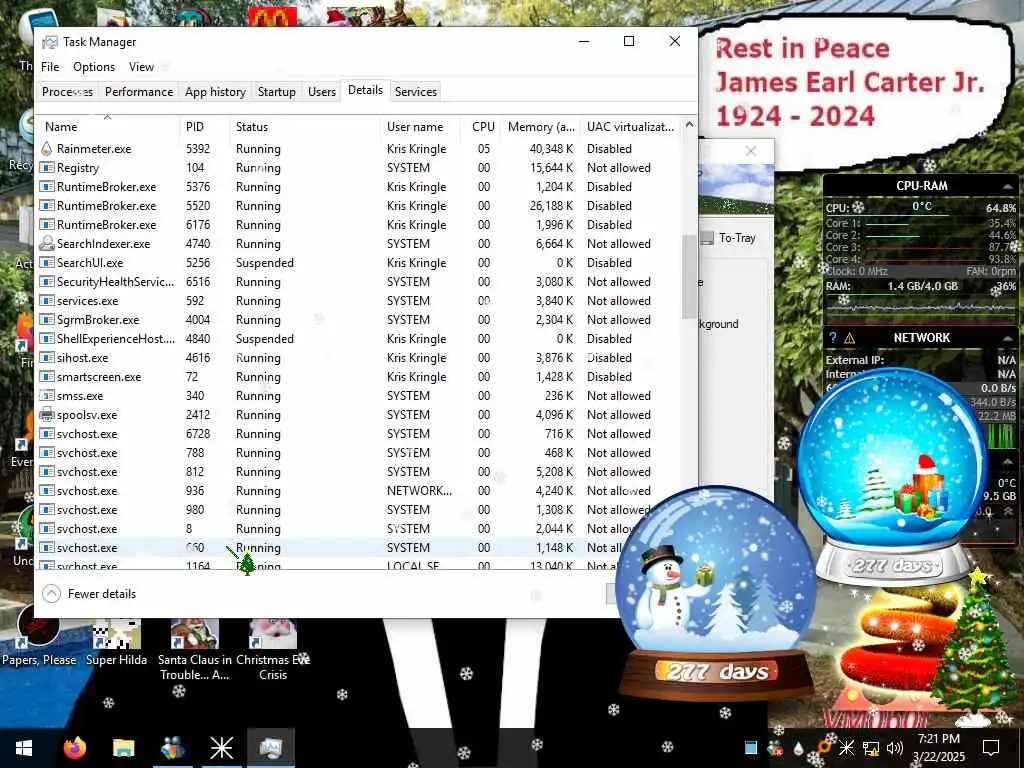This screenshot has height=768, width=1024.
Task: Sort by the PID column header
Action: (204, 127)
